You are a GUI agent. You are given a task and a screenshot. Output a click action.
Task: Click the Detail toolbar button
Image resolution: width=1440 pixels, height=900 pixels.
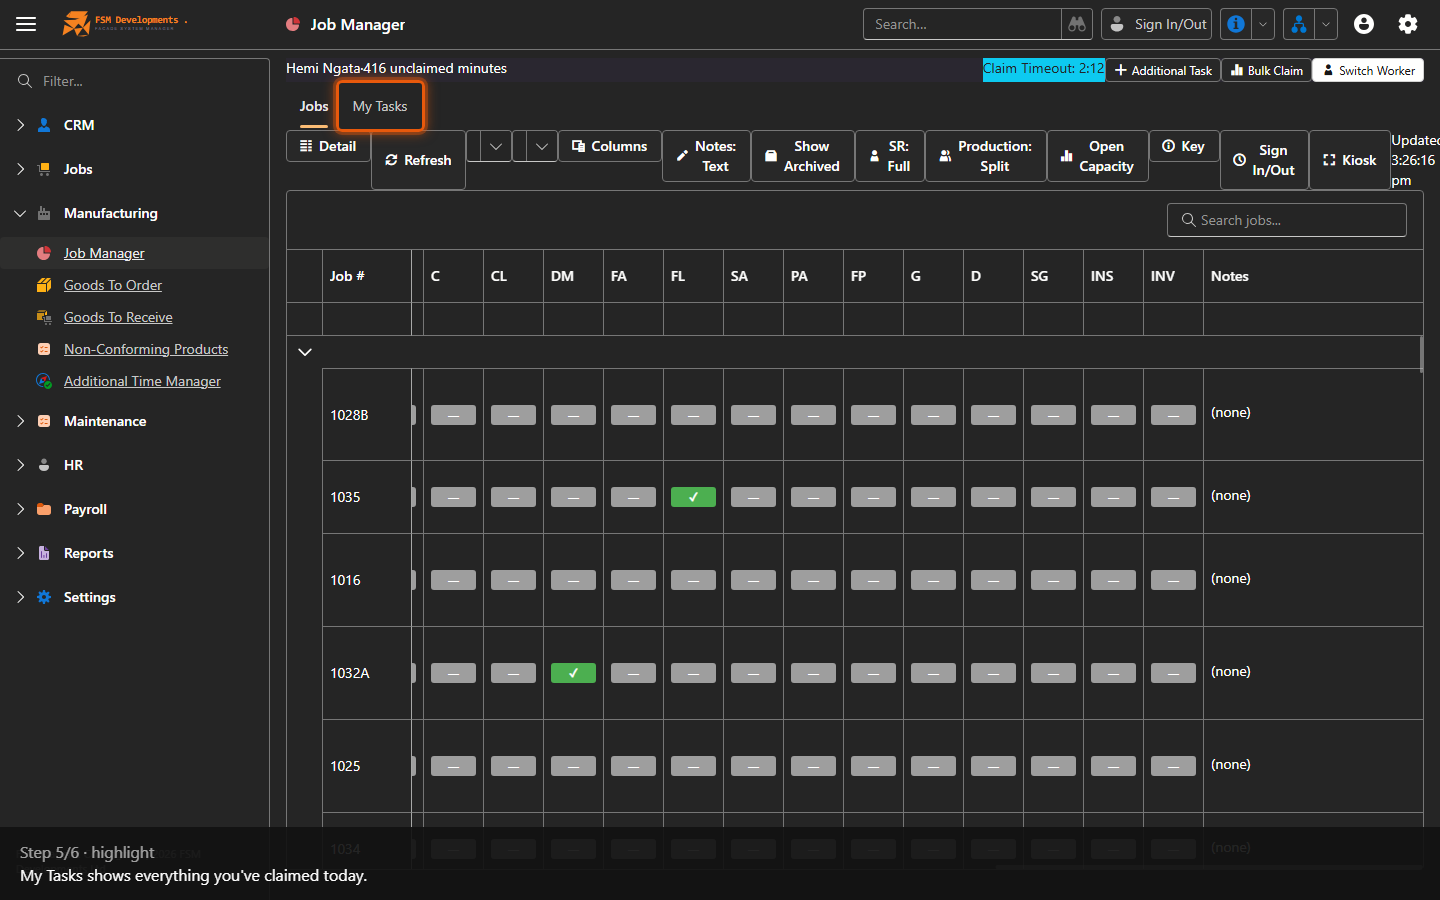pos(328,146)
